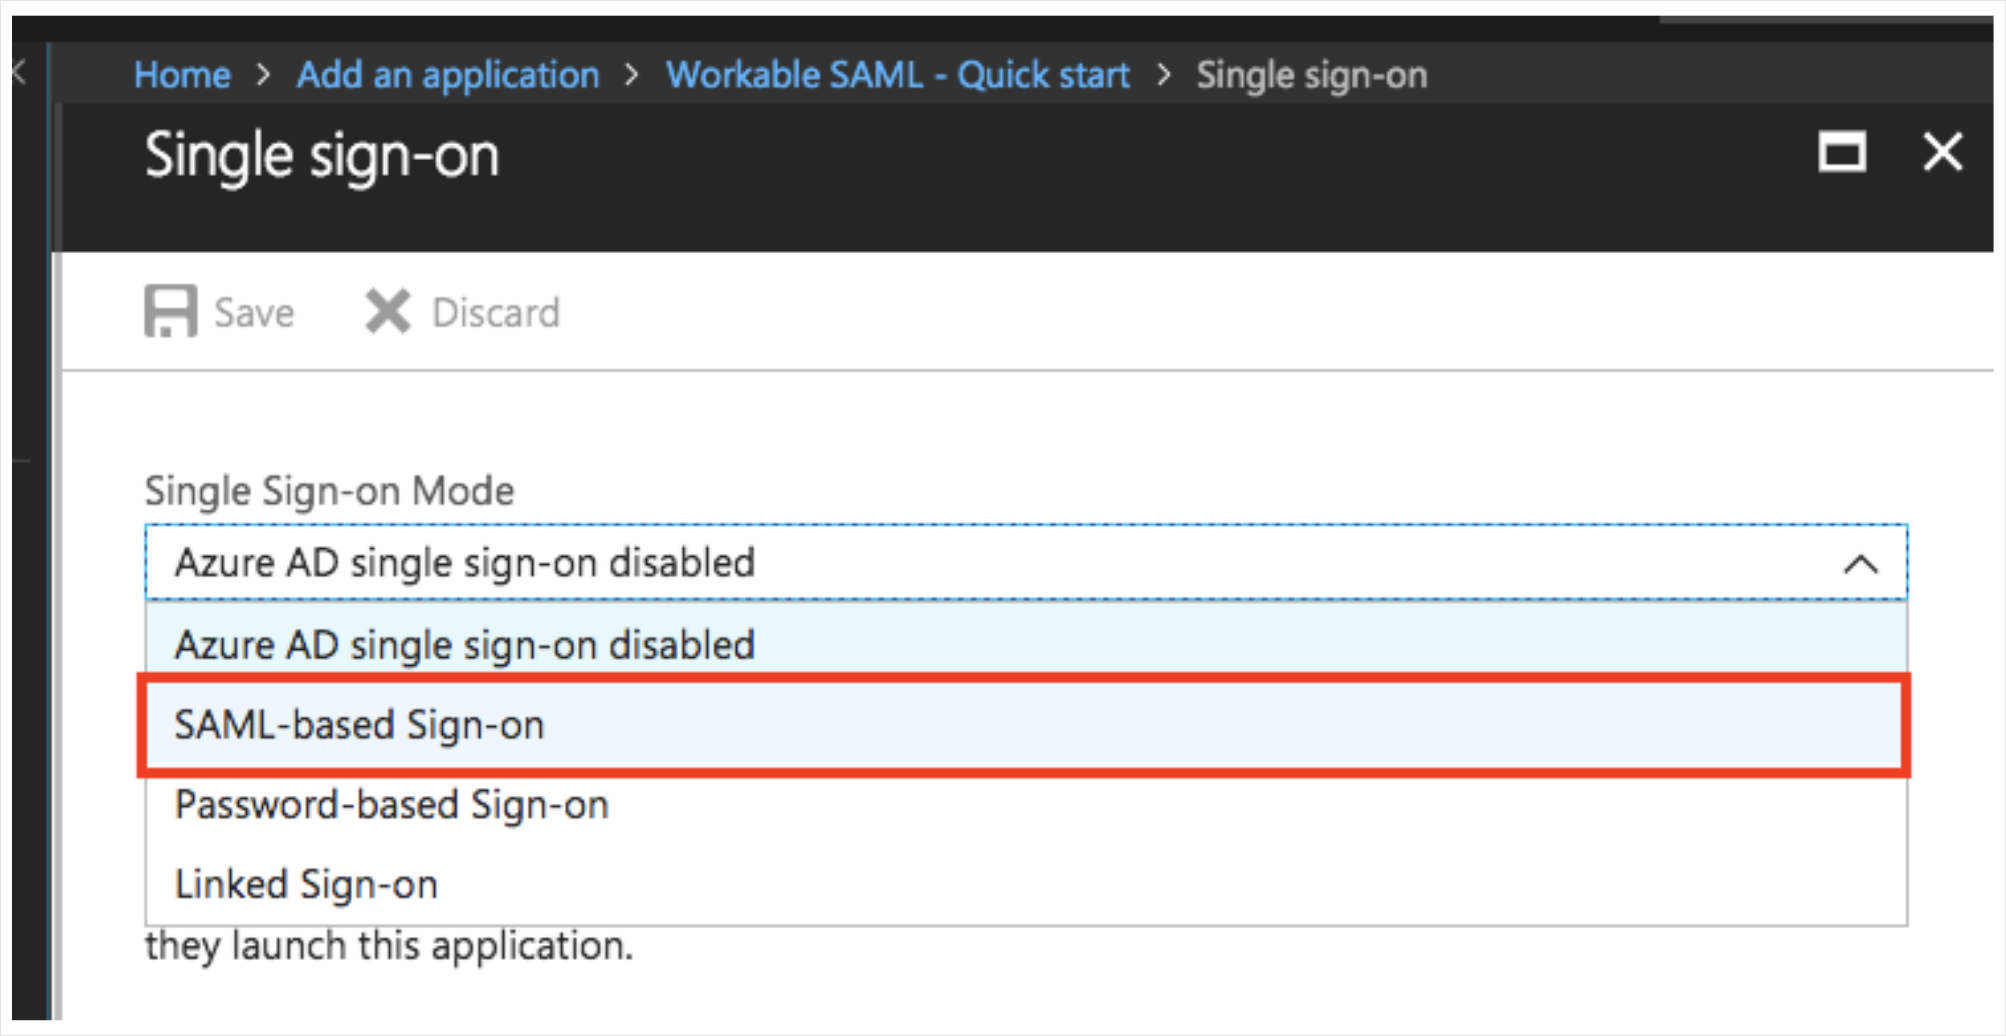
Task: Select Azure AD single sign-on disabled option
Action: pos(1026,644)
